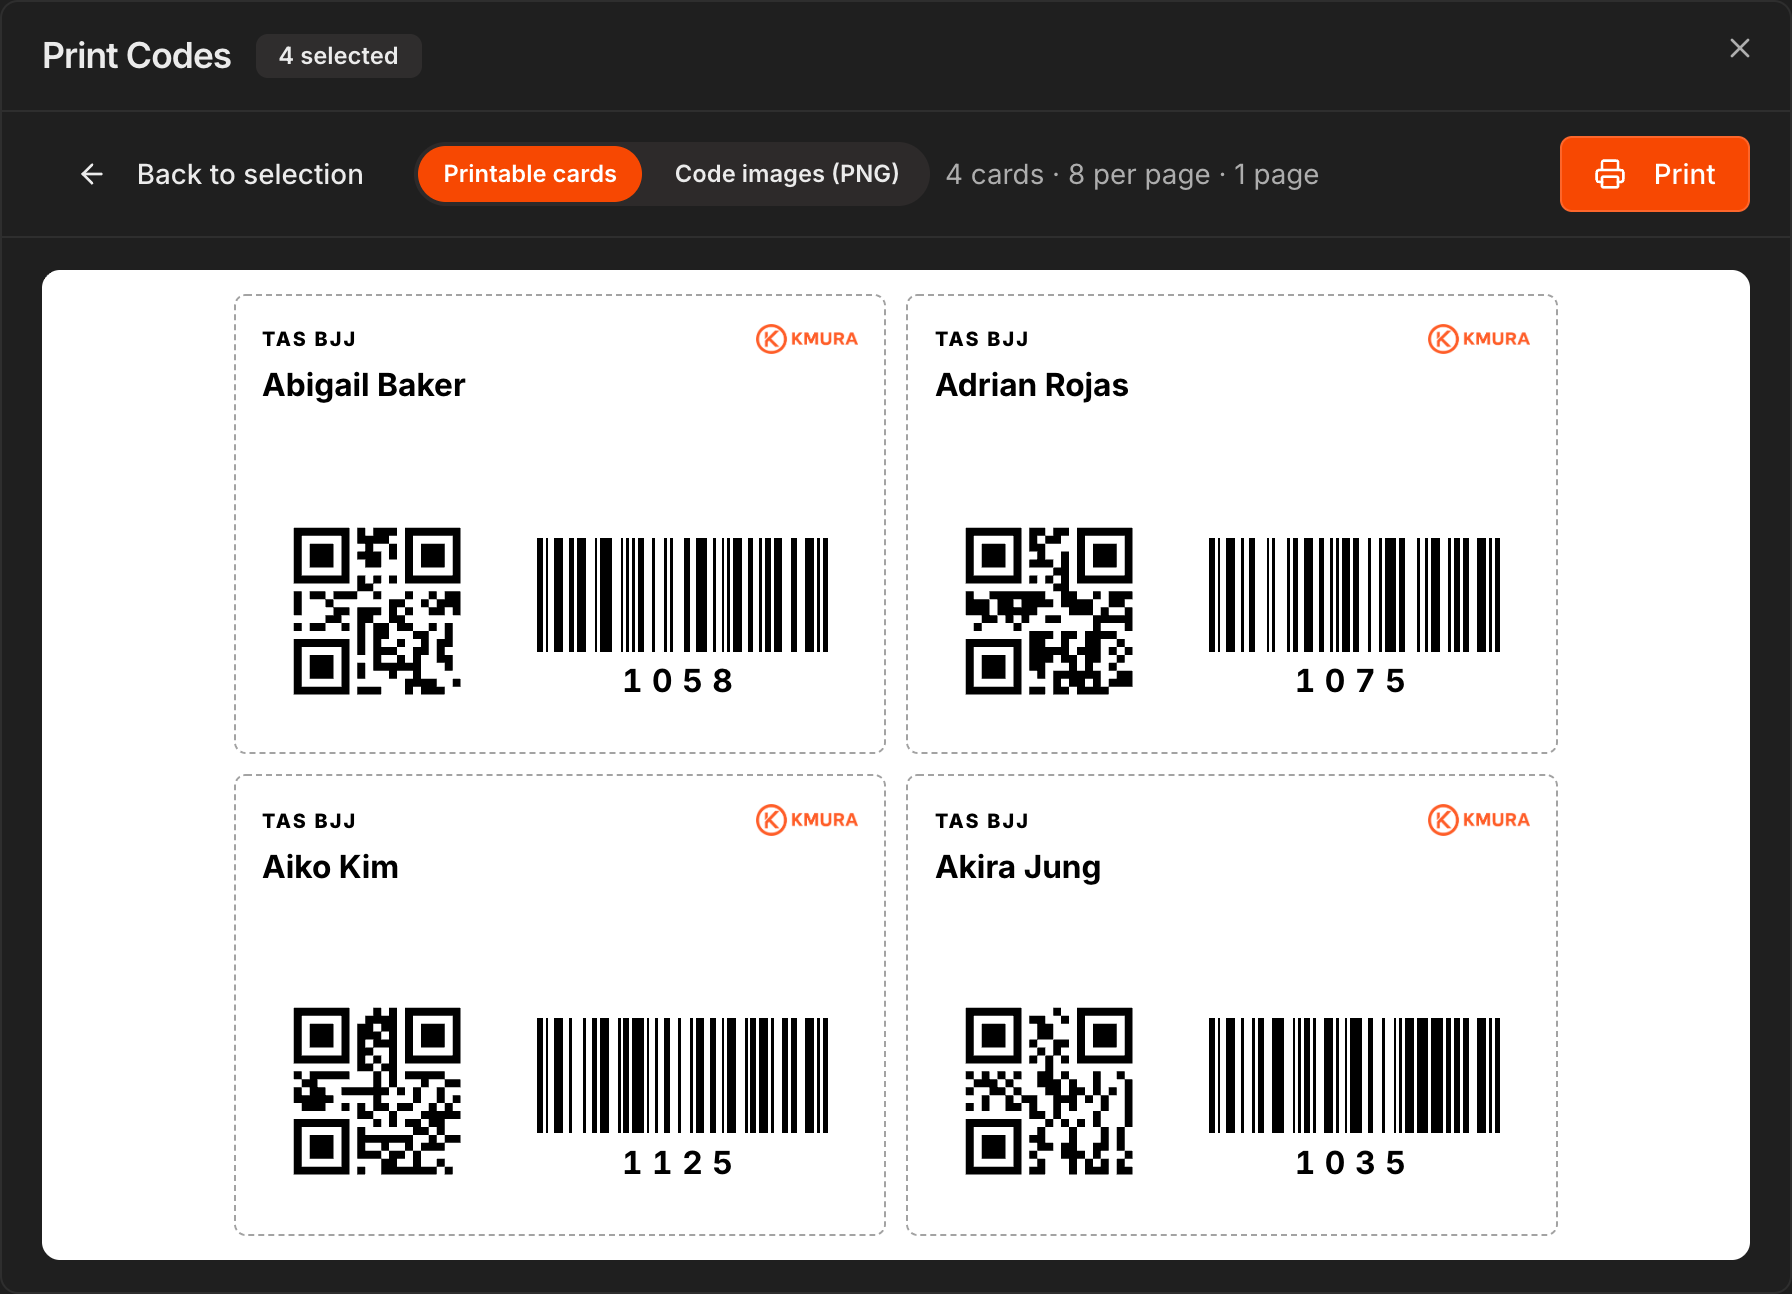The image size is (1792, 1294).
Task: Switch to Printable cards tab
Action: pos(529,174)
